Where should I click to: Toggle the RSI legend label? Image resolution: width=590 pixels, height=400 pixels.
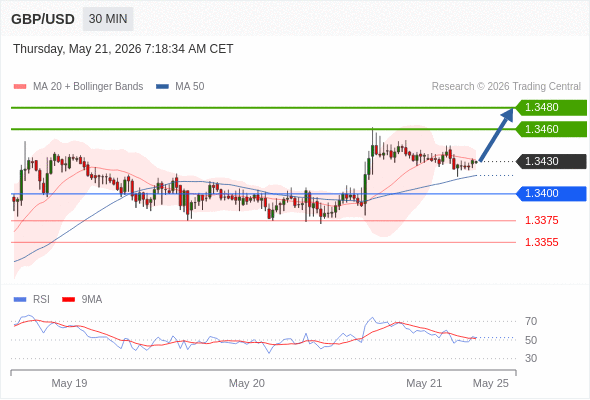coord(41,300)
